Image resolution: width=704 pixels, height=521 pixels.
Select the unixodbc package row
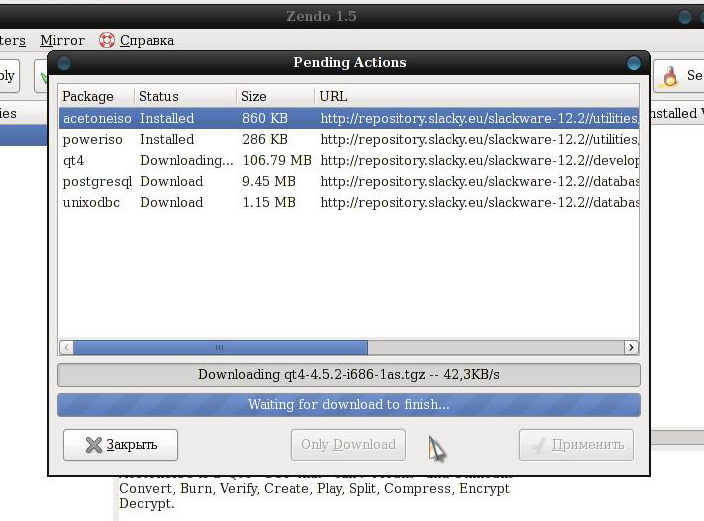click(x=348, y=203)
